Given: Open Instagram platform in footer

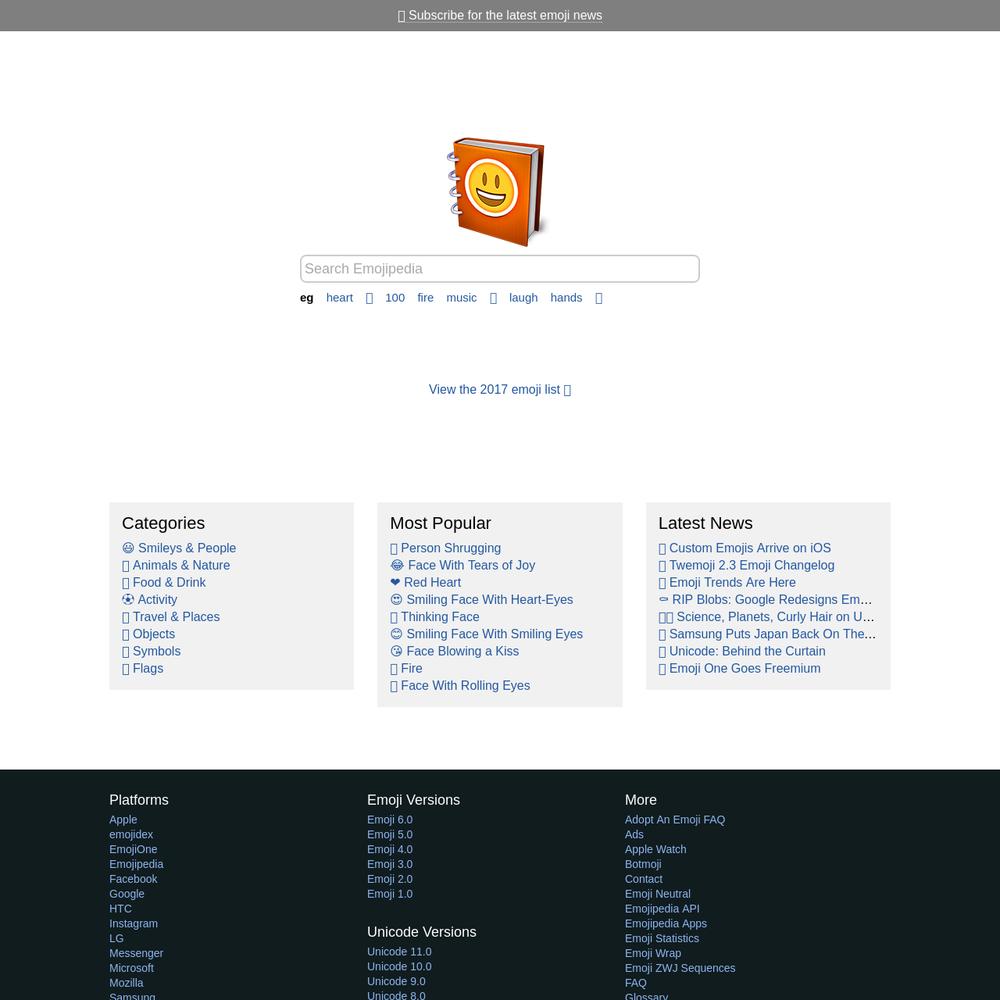Looking at the screenshot, I should coord(133,923).
